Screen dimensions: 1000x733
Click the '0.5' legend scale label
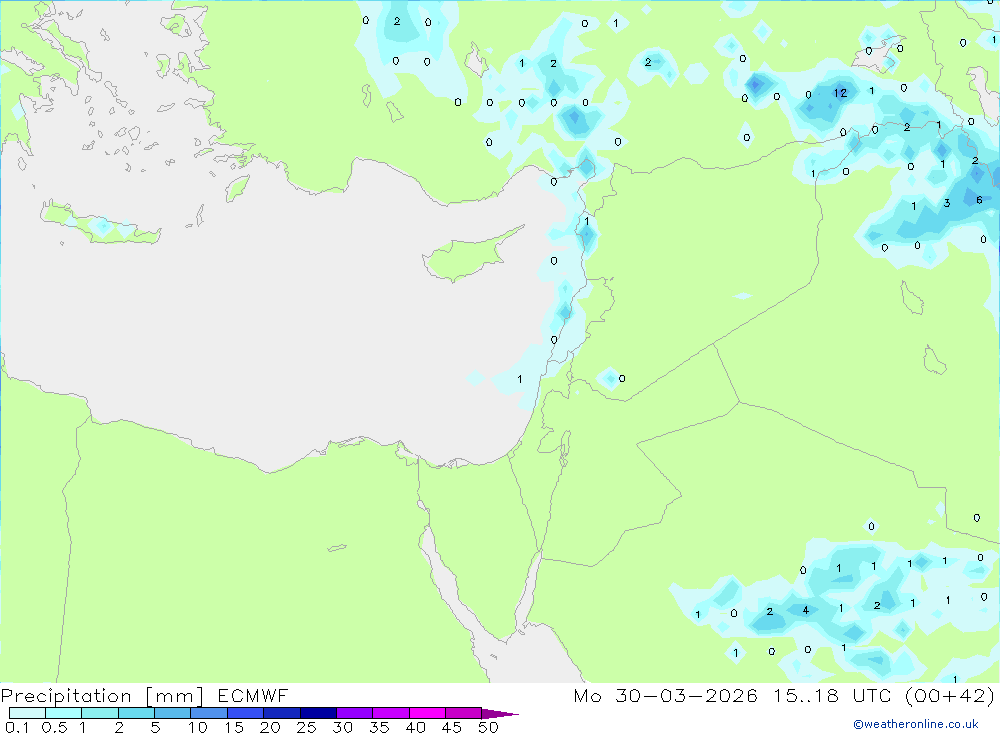[x=54, y=727]
